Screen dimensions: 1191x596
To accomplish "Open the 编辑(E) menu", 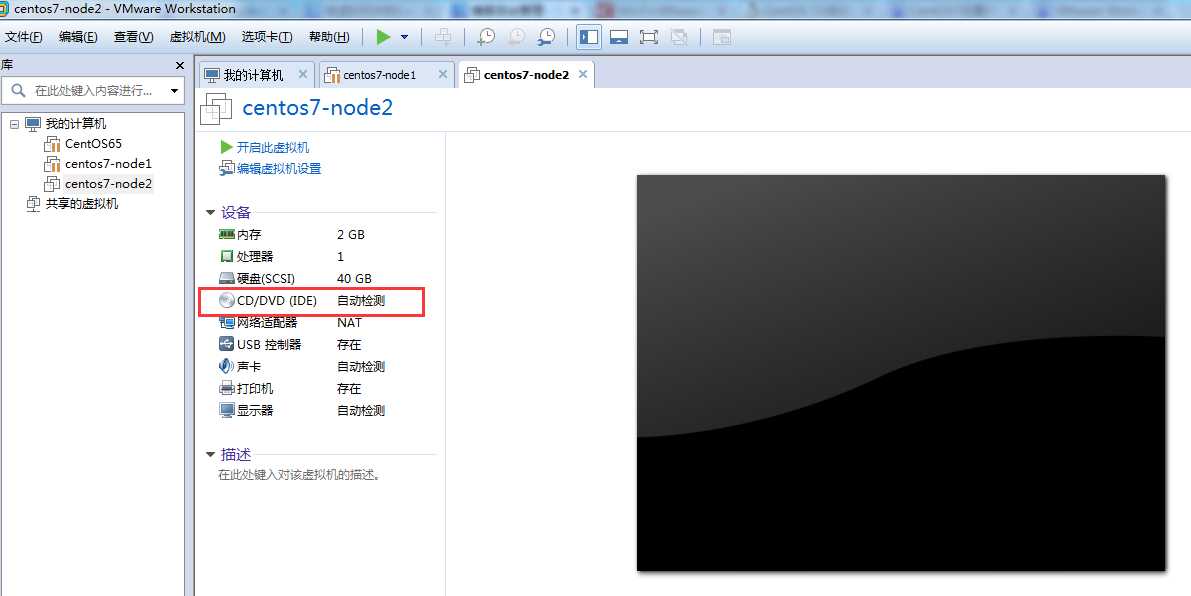I will coord(78,37).
